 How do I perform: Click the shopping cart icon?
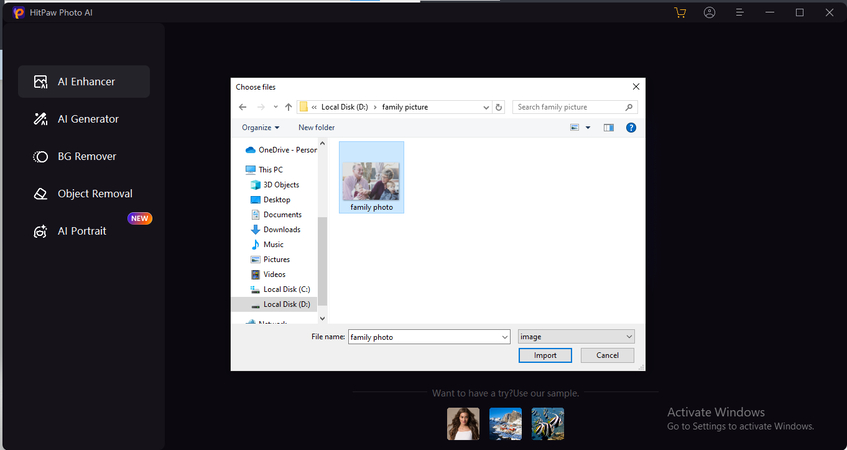coord(680,12)
